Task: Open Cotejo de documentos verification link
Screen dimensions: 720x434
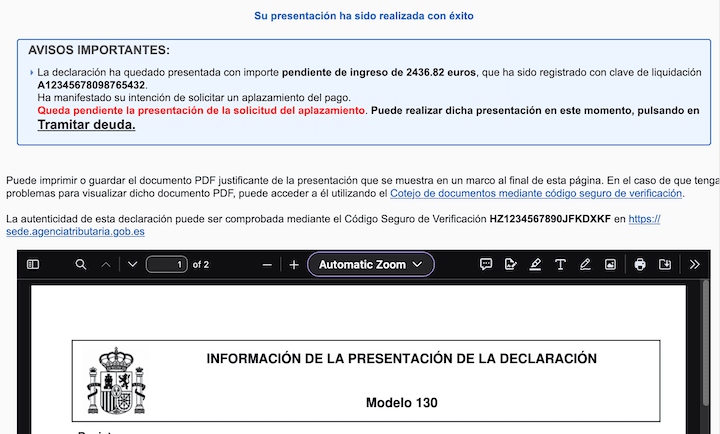Action: coord(536,193)
